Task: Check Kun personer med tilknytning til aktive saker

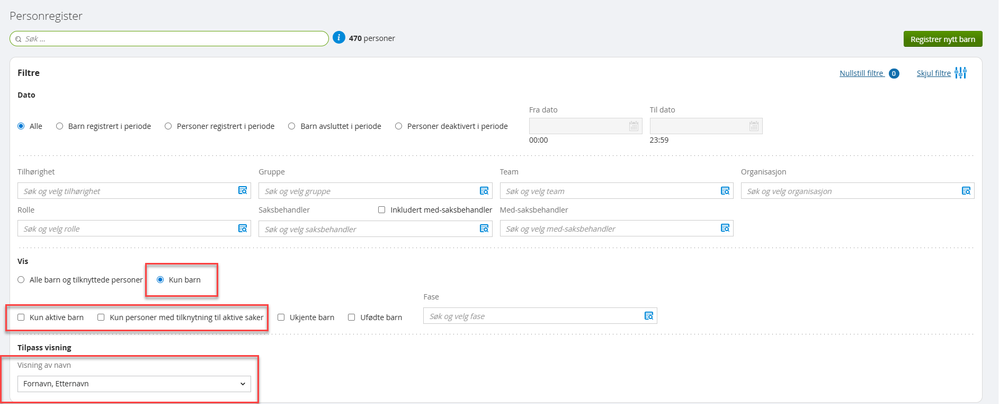Action: 101,317
